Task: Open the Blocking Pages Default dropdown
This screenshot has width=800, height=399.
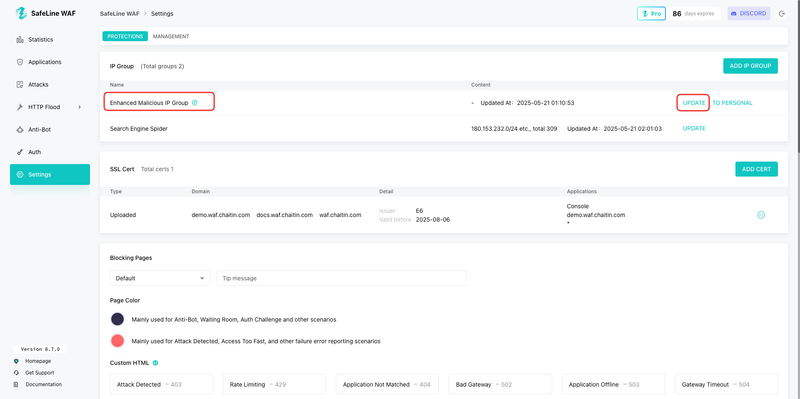Action: [x=160, y=278]
